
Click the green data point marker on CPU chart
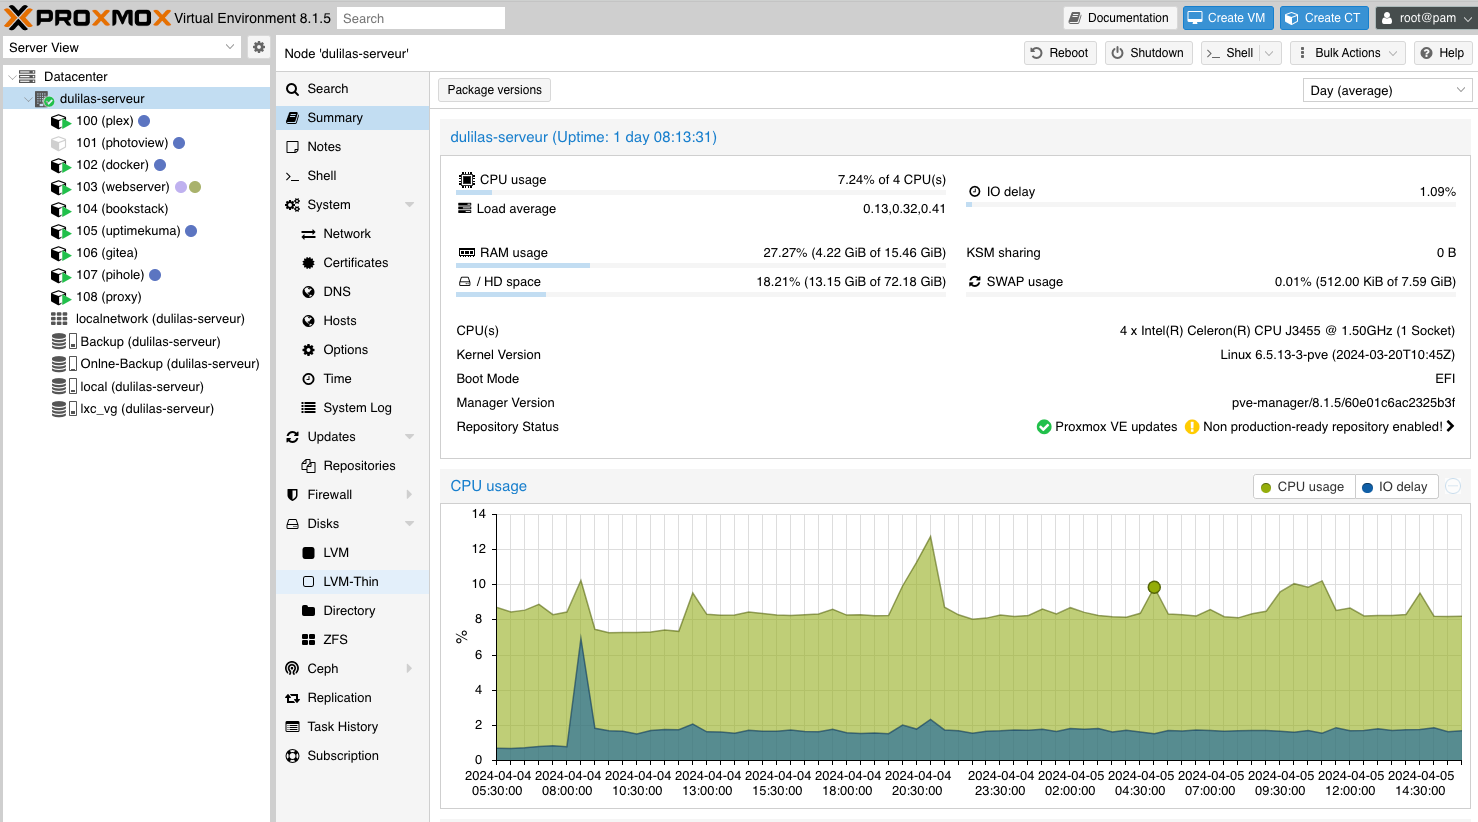click(x=1154, y=587)
